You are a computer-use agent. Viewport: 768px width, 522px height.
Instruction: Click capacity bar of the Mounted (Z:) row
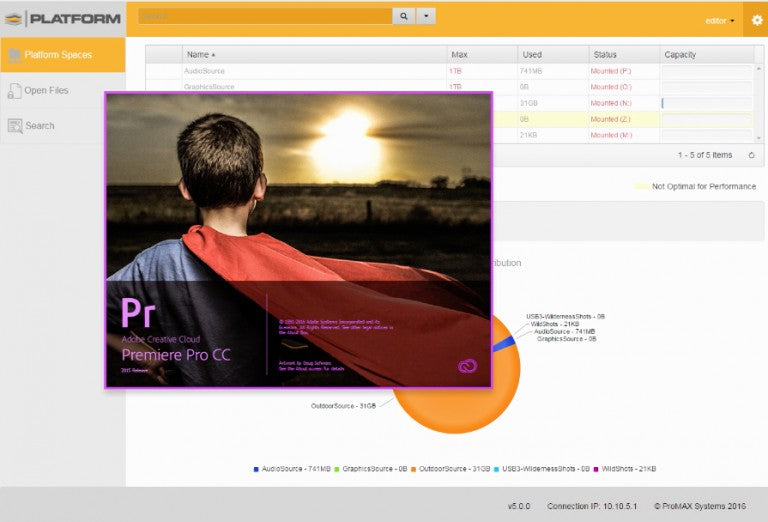pos(707,119)
